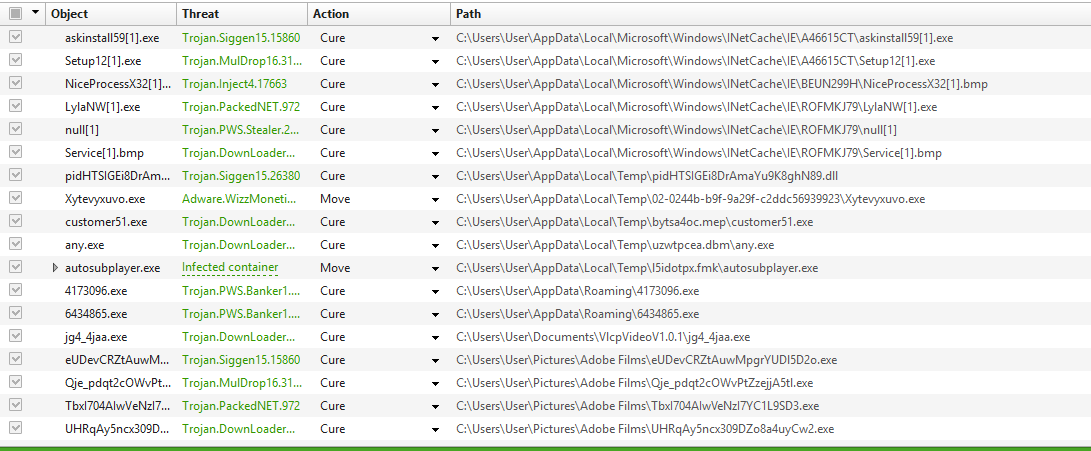Open the dropdown arrow beside the header checkbox
1091x451 pixels.
(x=36, y=14)
